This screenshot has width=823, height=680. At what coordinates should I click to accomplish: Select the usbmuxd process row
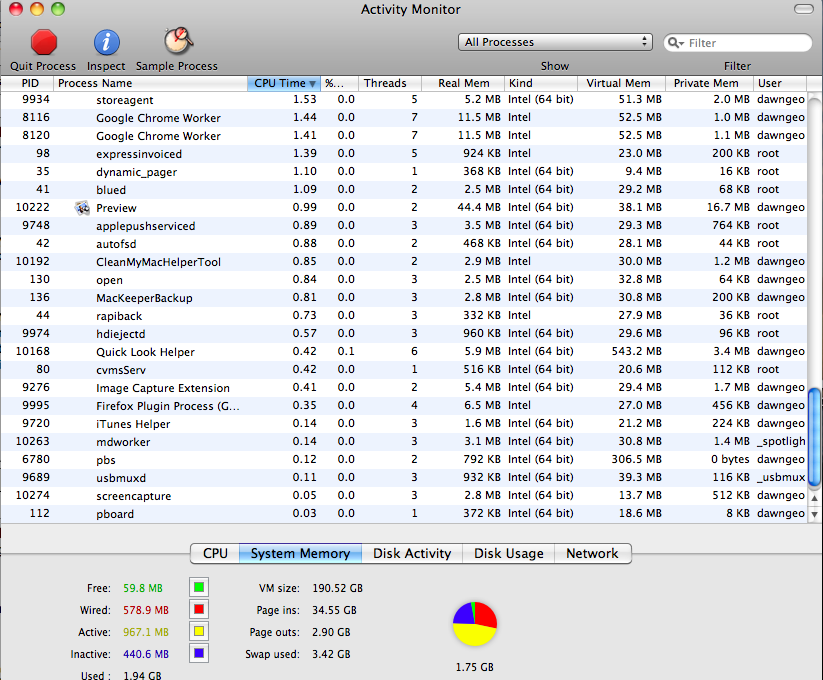point(404,477)
